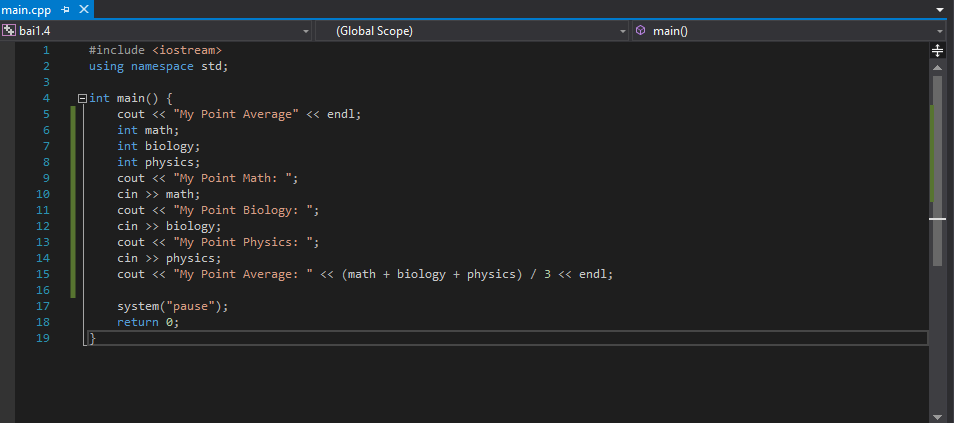
Task: Click the bai1.4 project icon
Action: point(9,30)
